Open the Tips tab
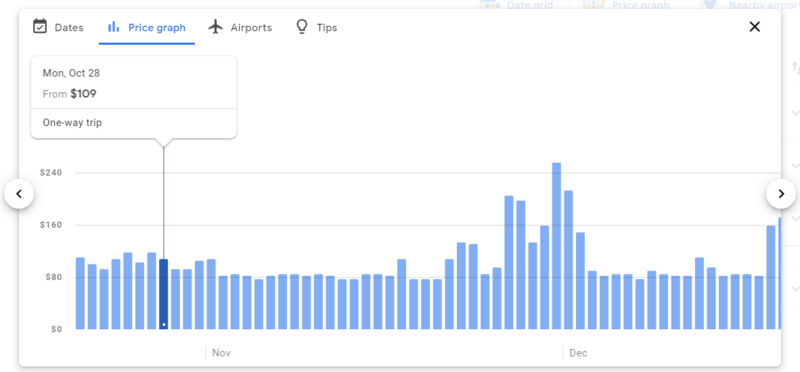Image resolution: width=800 pixels, height=372 pixels. (x=316, y=27)
